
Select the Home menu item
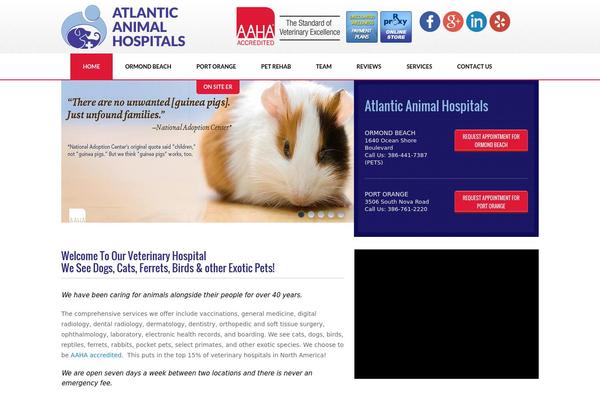[91, 67]
